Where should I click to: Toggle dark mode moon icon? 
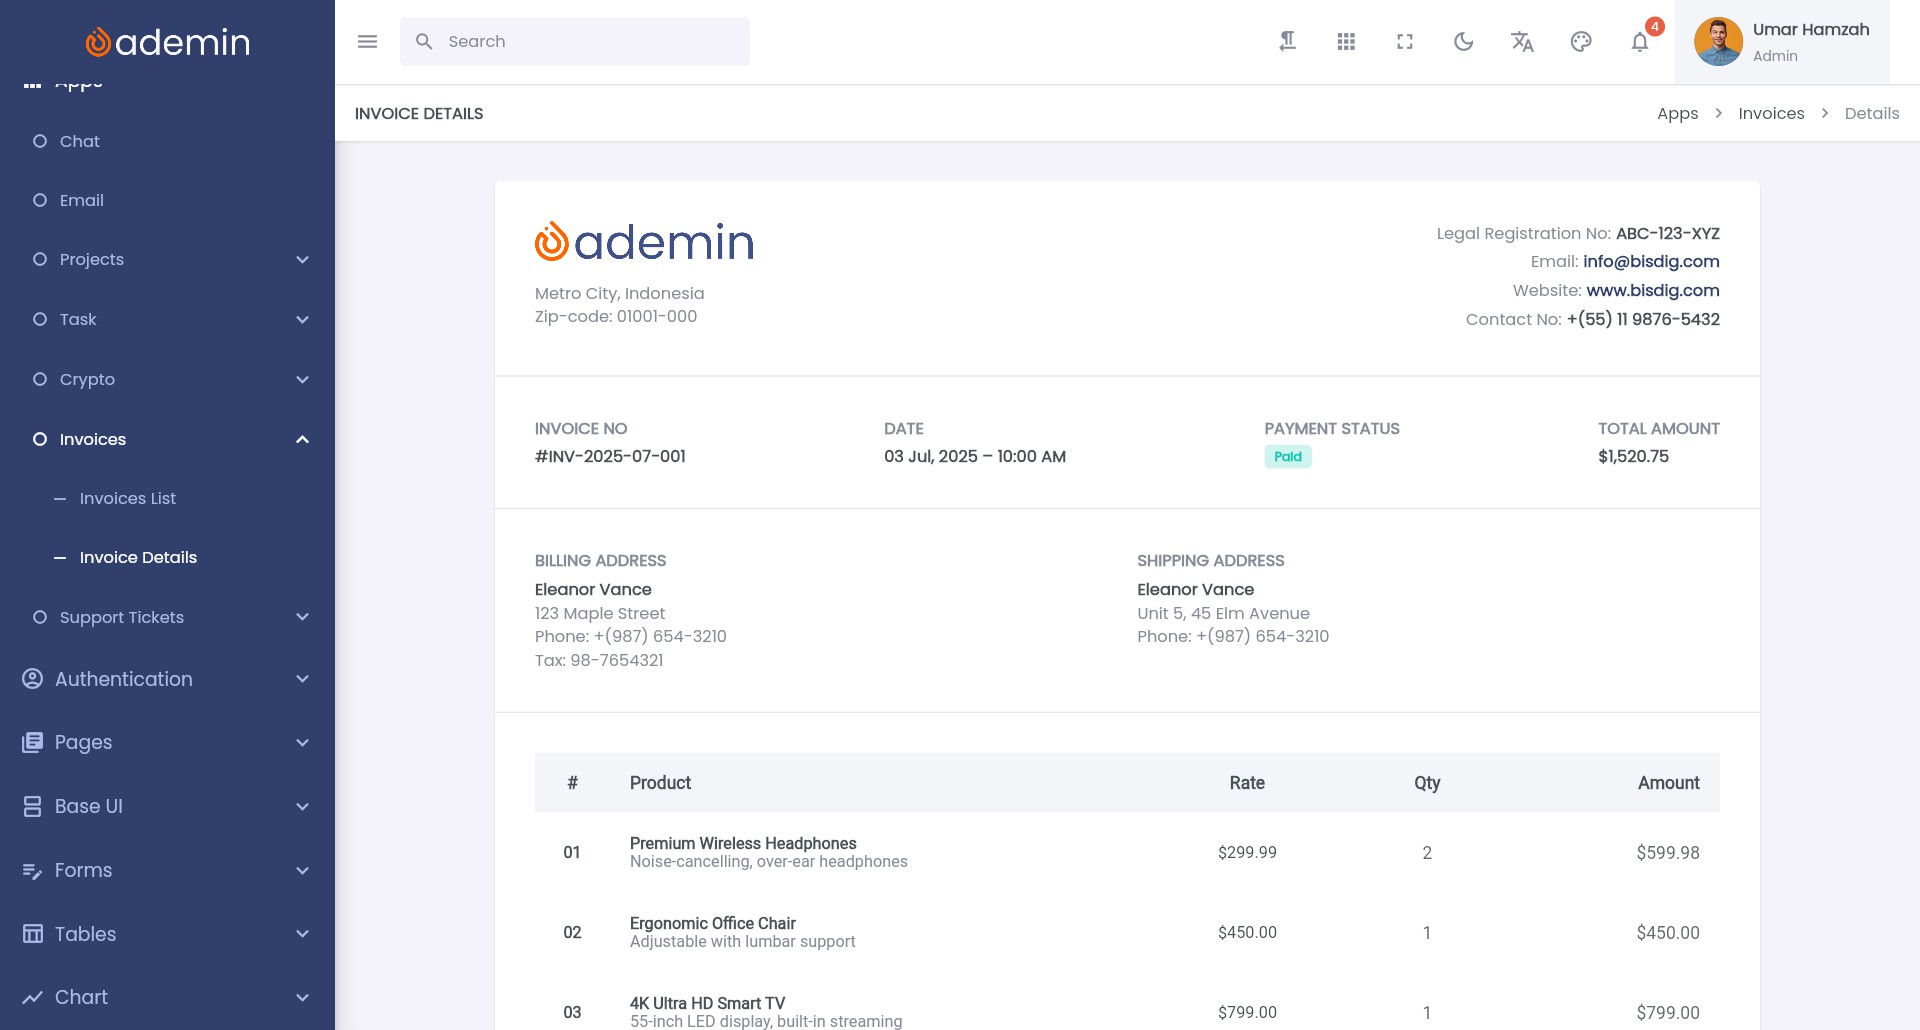click(1463, 42)
